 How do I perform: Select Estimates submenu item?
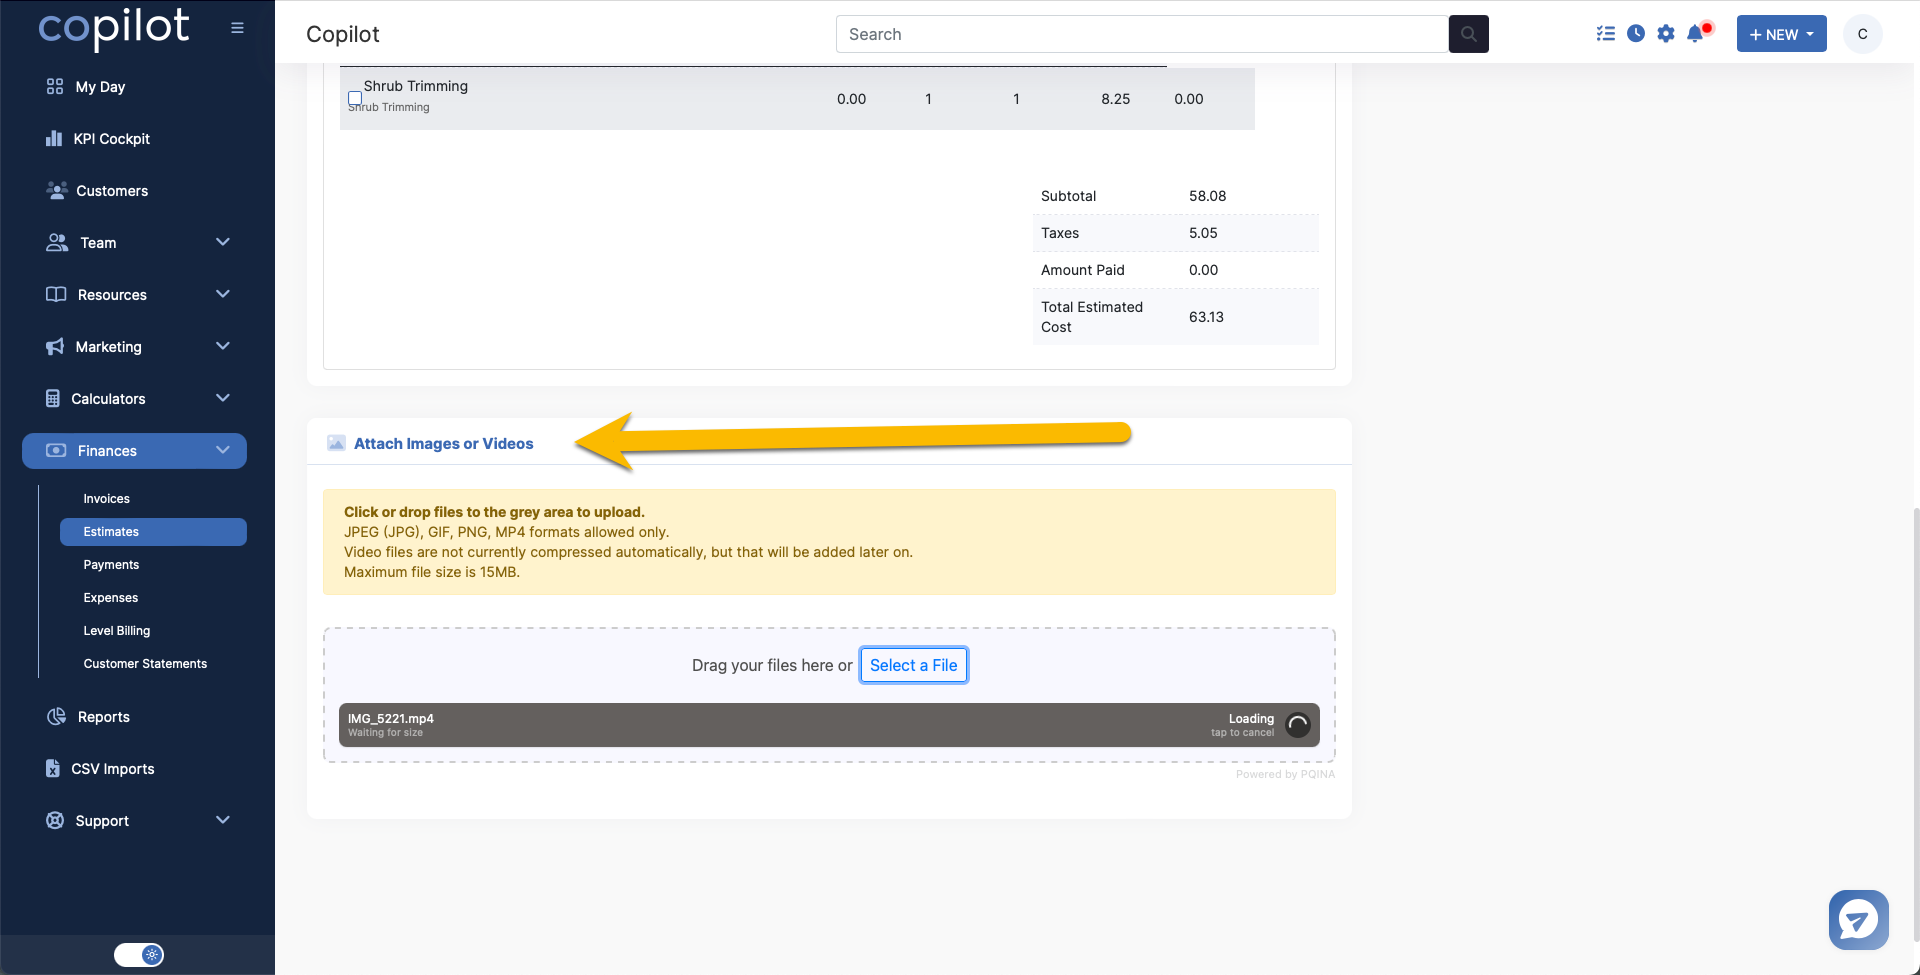pyautogui.click(x=153, y=532)
